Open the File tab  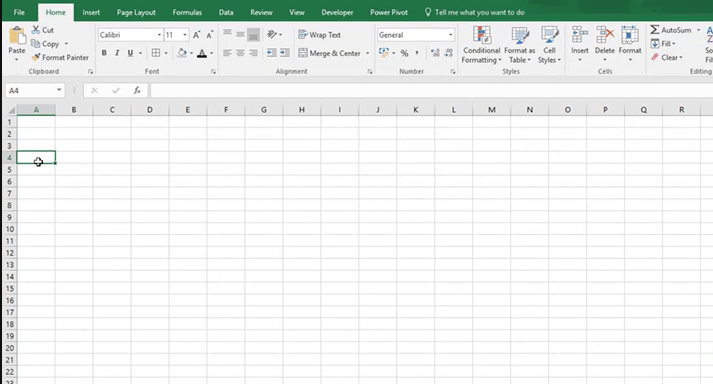click(19, 12)
